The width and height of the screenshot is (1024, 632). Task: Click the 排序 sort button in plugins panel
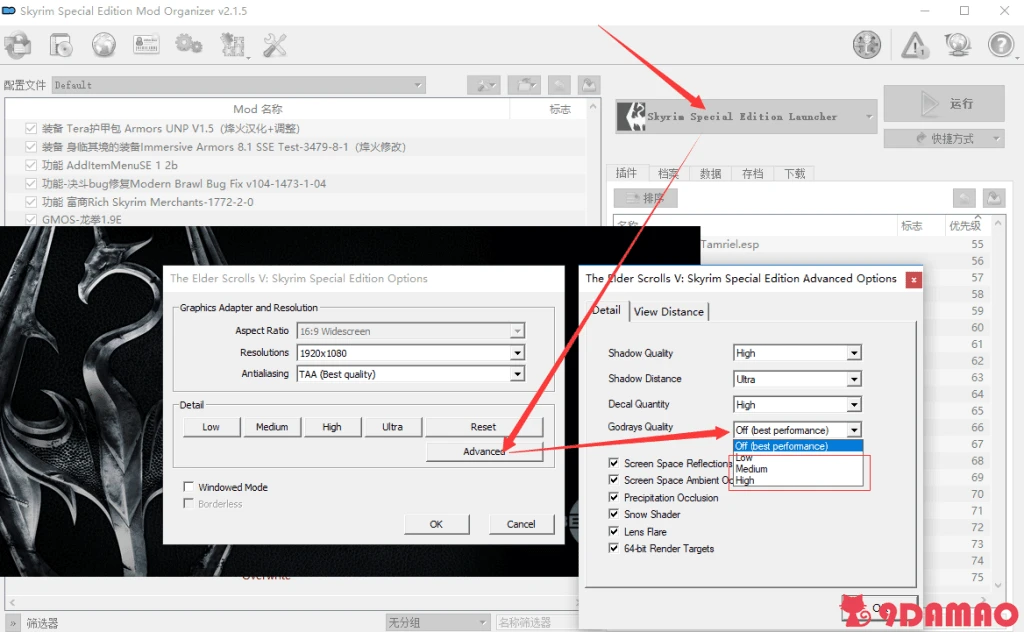[645, 198]
